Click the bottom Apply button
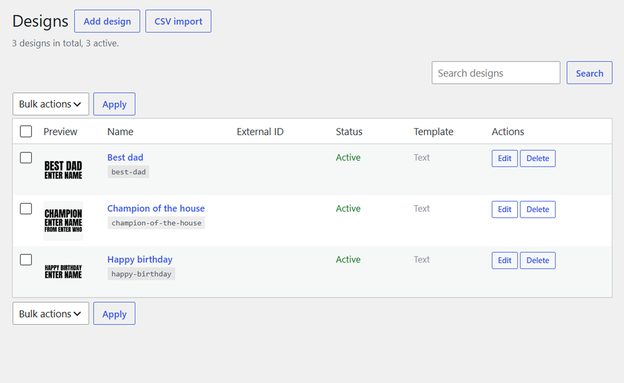Viewport: 624px width, 383px height. (x=114, y=314)
